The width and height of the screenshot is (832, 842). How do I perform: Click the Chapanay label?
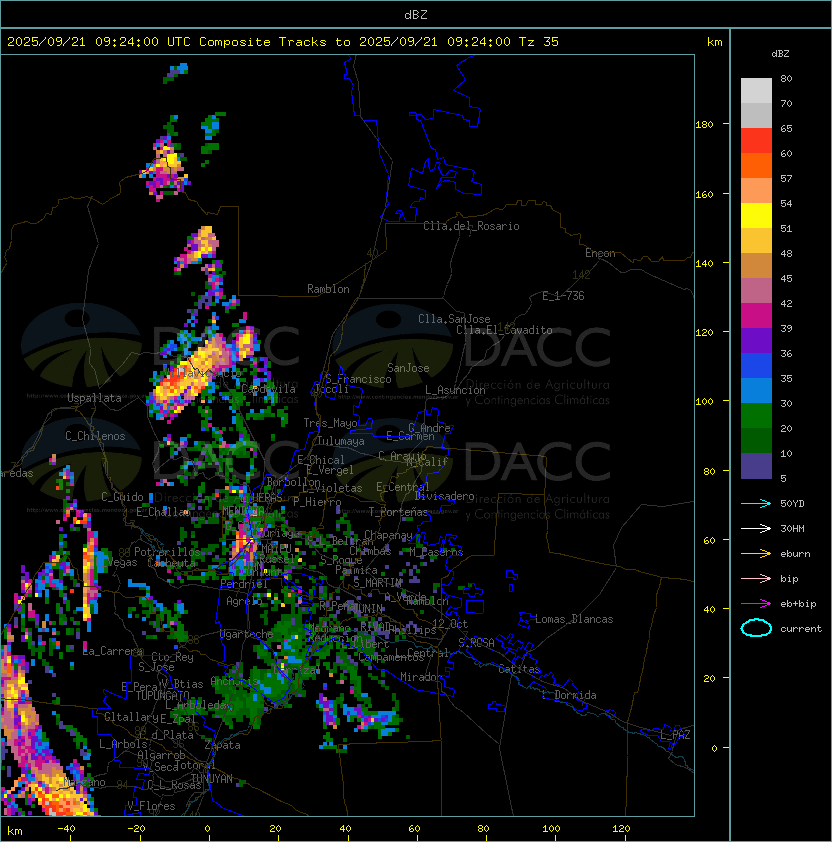(388, 535)
